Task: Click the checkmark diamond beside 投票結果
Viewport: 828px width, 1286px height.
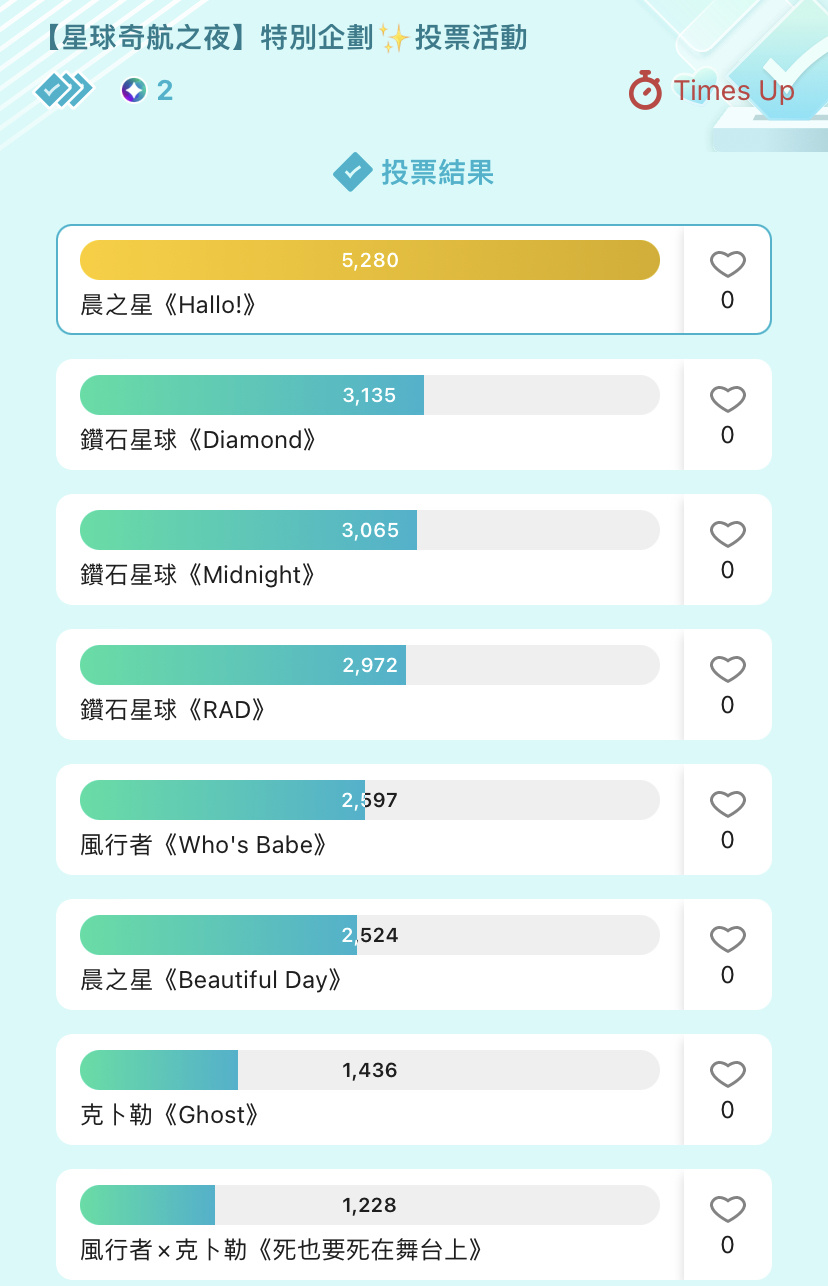Action: tap(352, 173)
